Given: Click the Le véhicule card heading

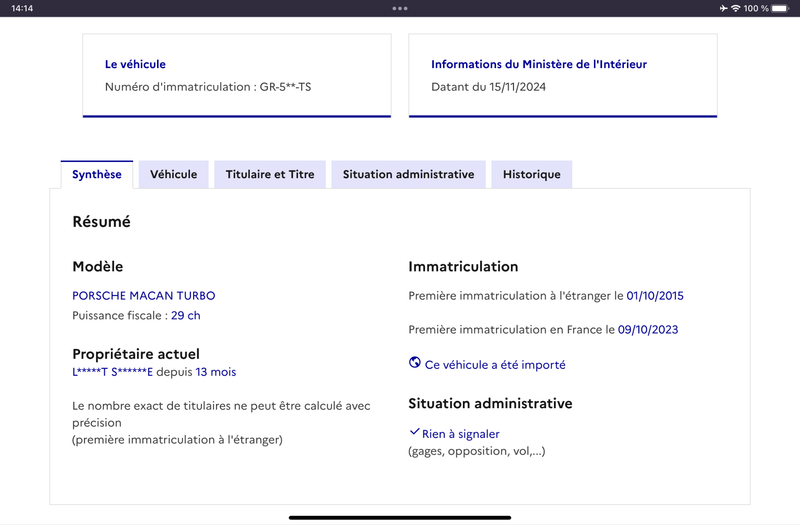Looking at the screenshot, I should tap(135, 64).
